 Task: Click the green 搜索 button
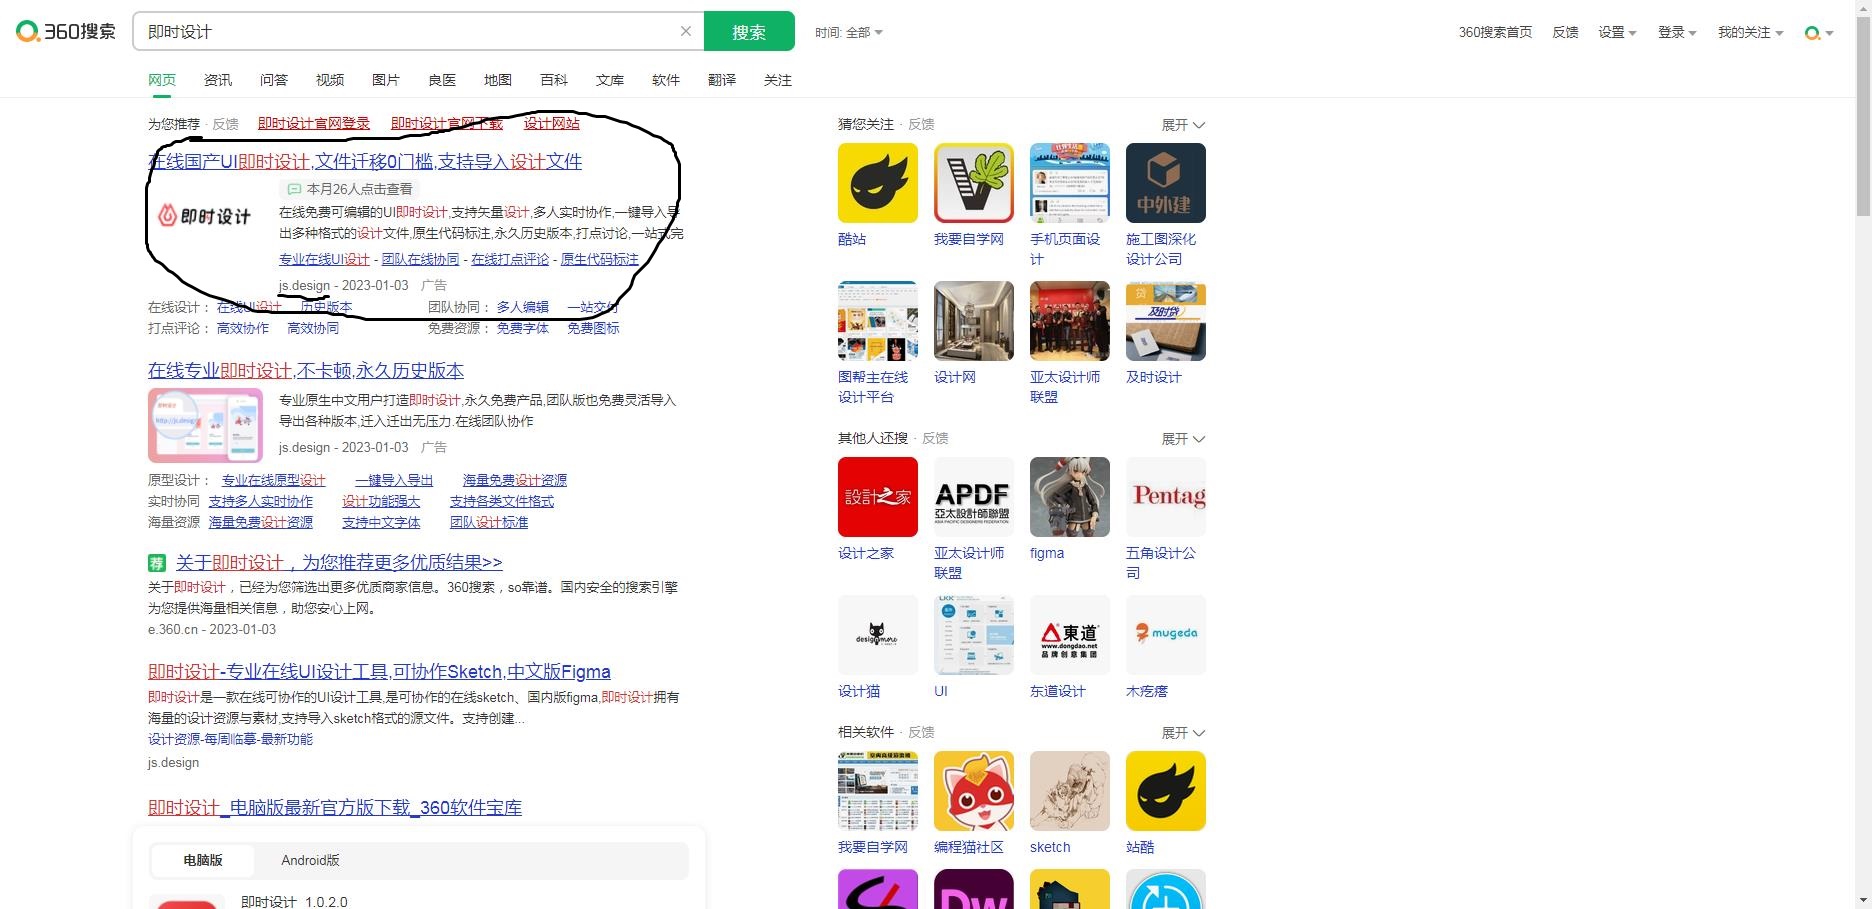(749, 31)
